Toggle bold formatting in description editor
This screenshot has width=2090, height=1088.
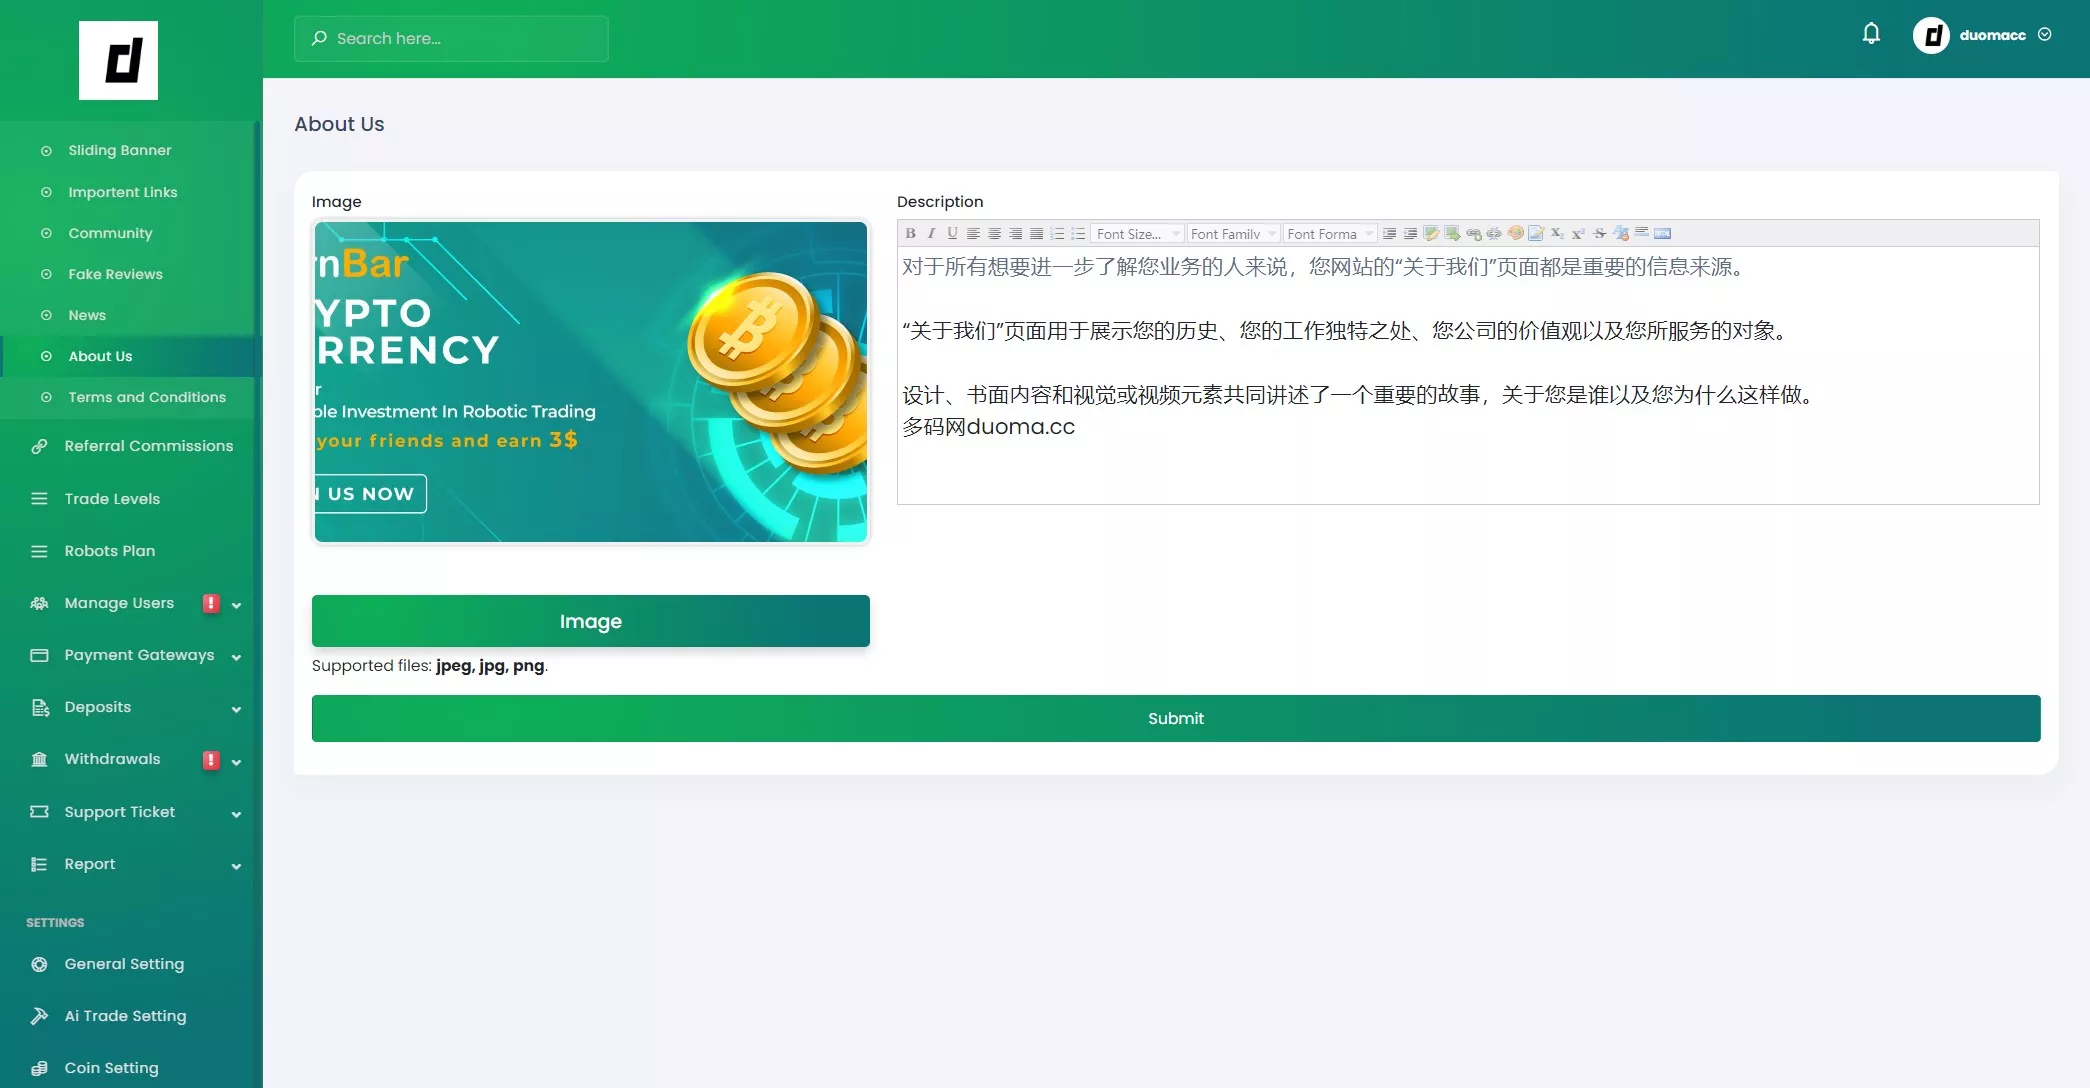click(x=910, y=233)
